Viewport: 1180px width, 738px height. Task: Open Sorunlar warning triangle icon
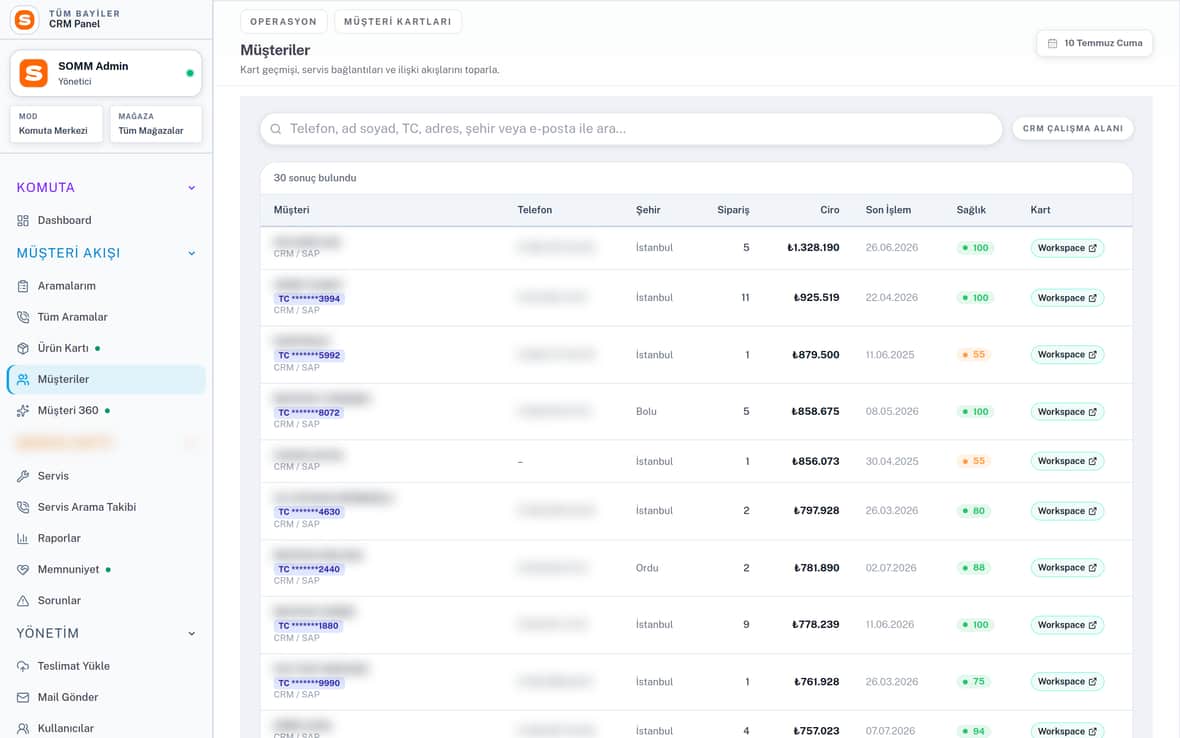point(23,601)
